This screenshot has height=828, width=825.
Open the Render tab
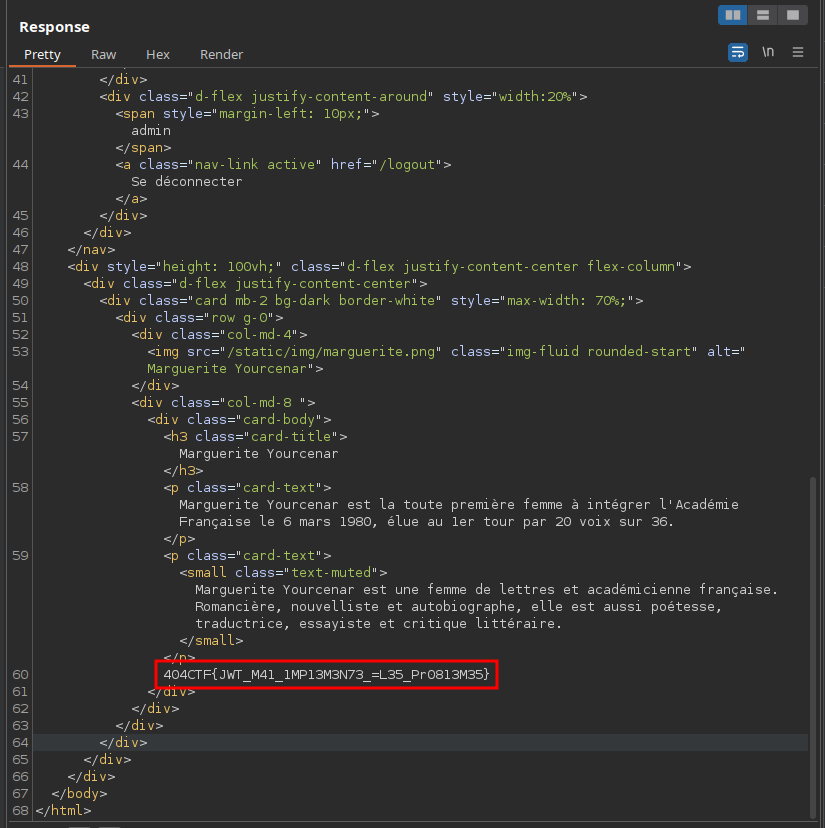coord(221,54)
